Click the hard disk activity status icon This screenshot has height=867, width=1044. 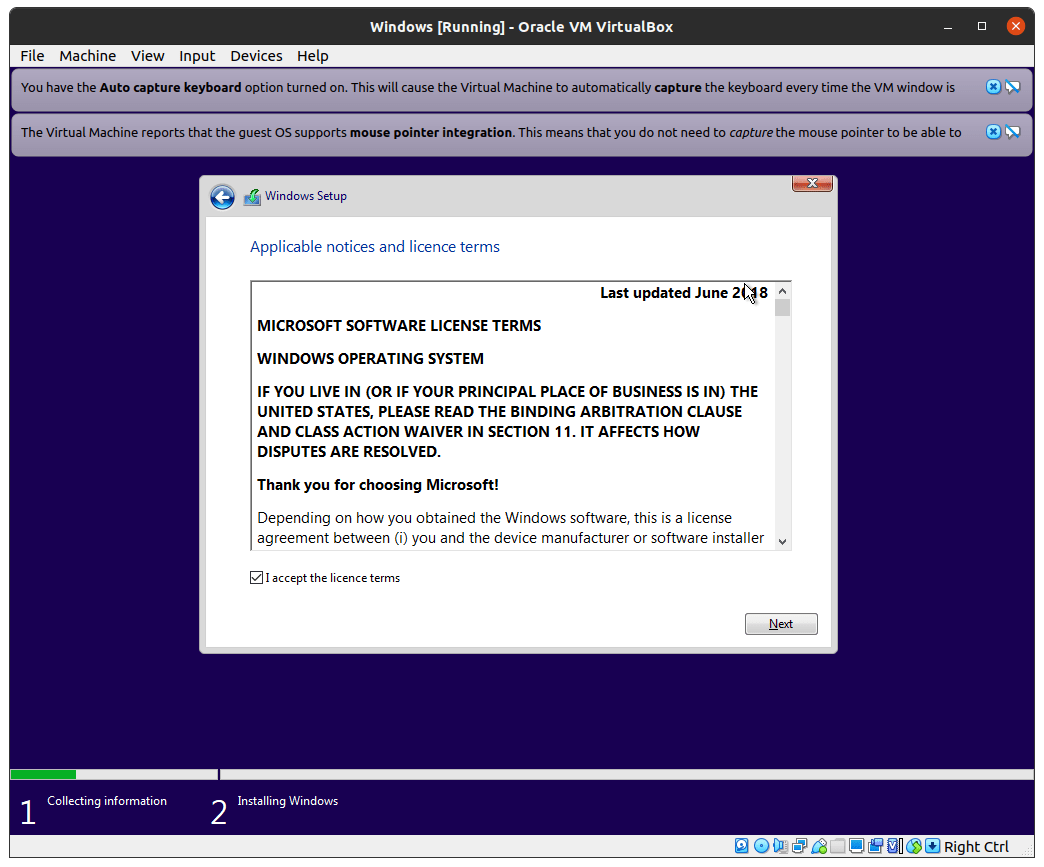pos(741,846)
